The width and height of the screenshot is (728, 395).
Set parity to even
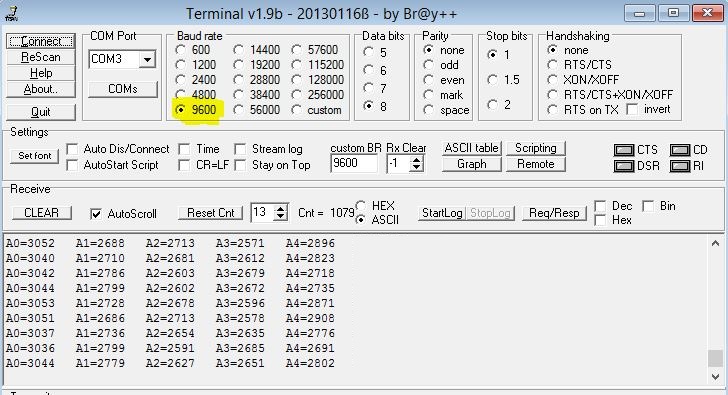pos(429,80)
